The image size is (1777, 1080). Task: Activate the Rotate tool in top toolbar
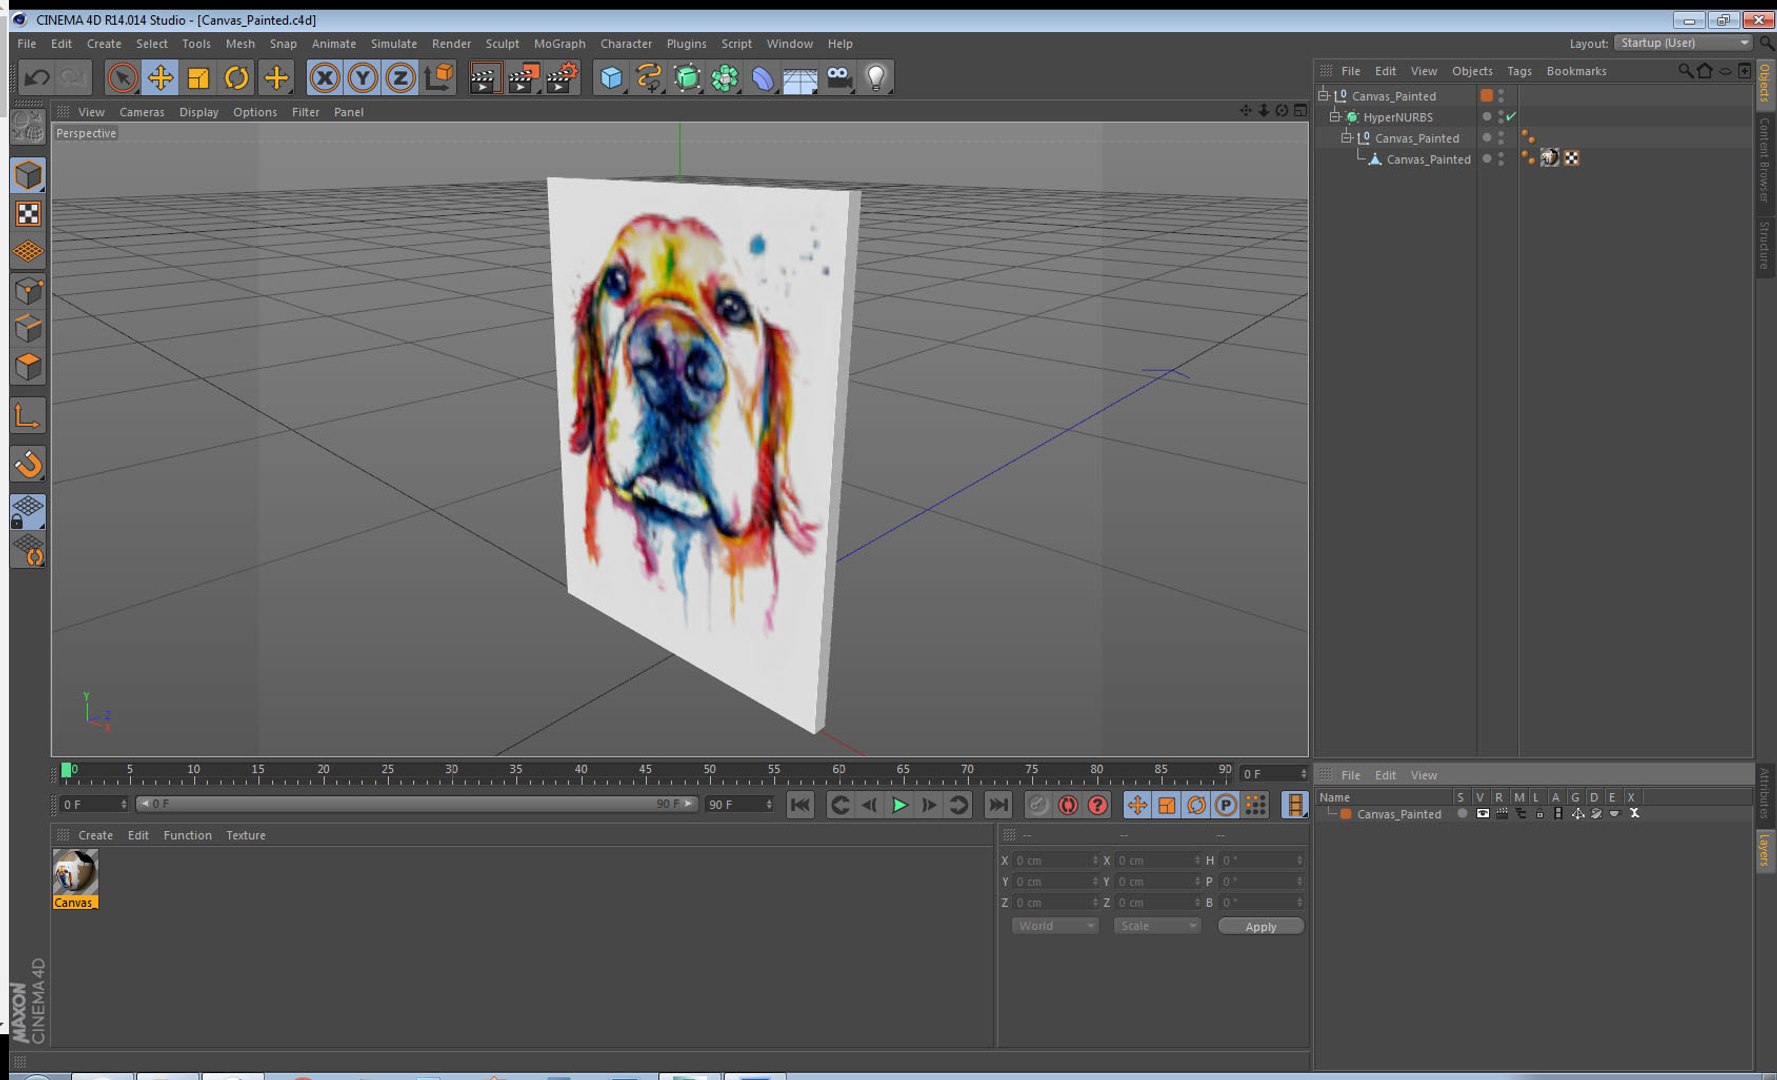pos(237,78)
